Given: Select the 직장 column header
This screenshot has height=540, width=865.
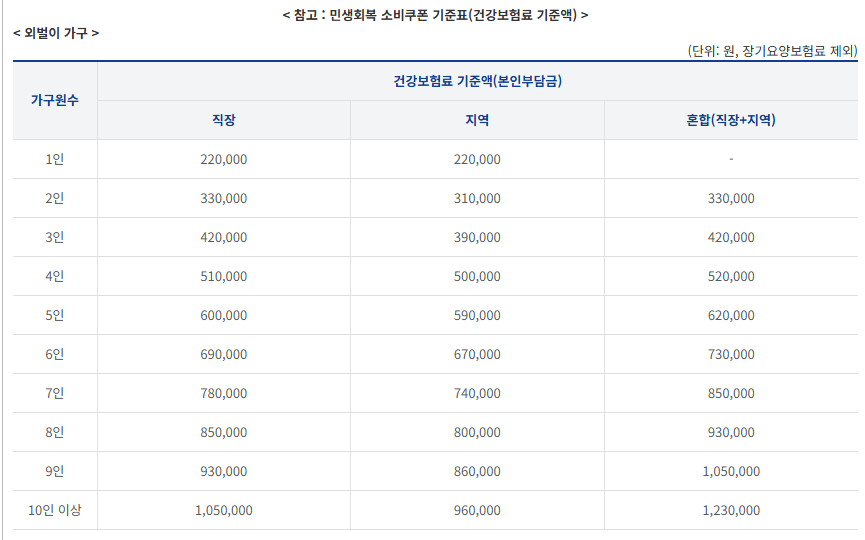Looking at the screenshot, I should pyautogui.click(x=223, y=120).
